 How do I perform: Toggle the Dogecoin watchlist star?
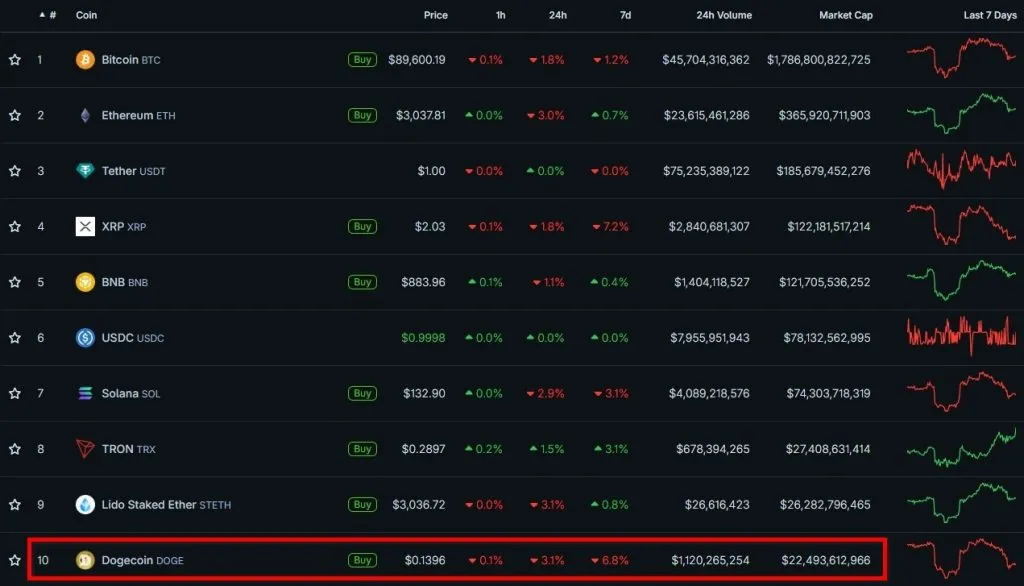(x=15, y=560)
